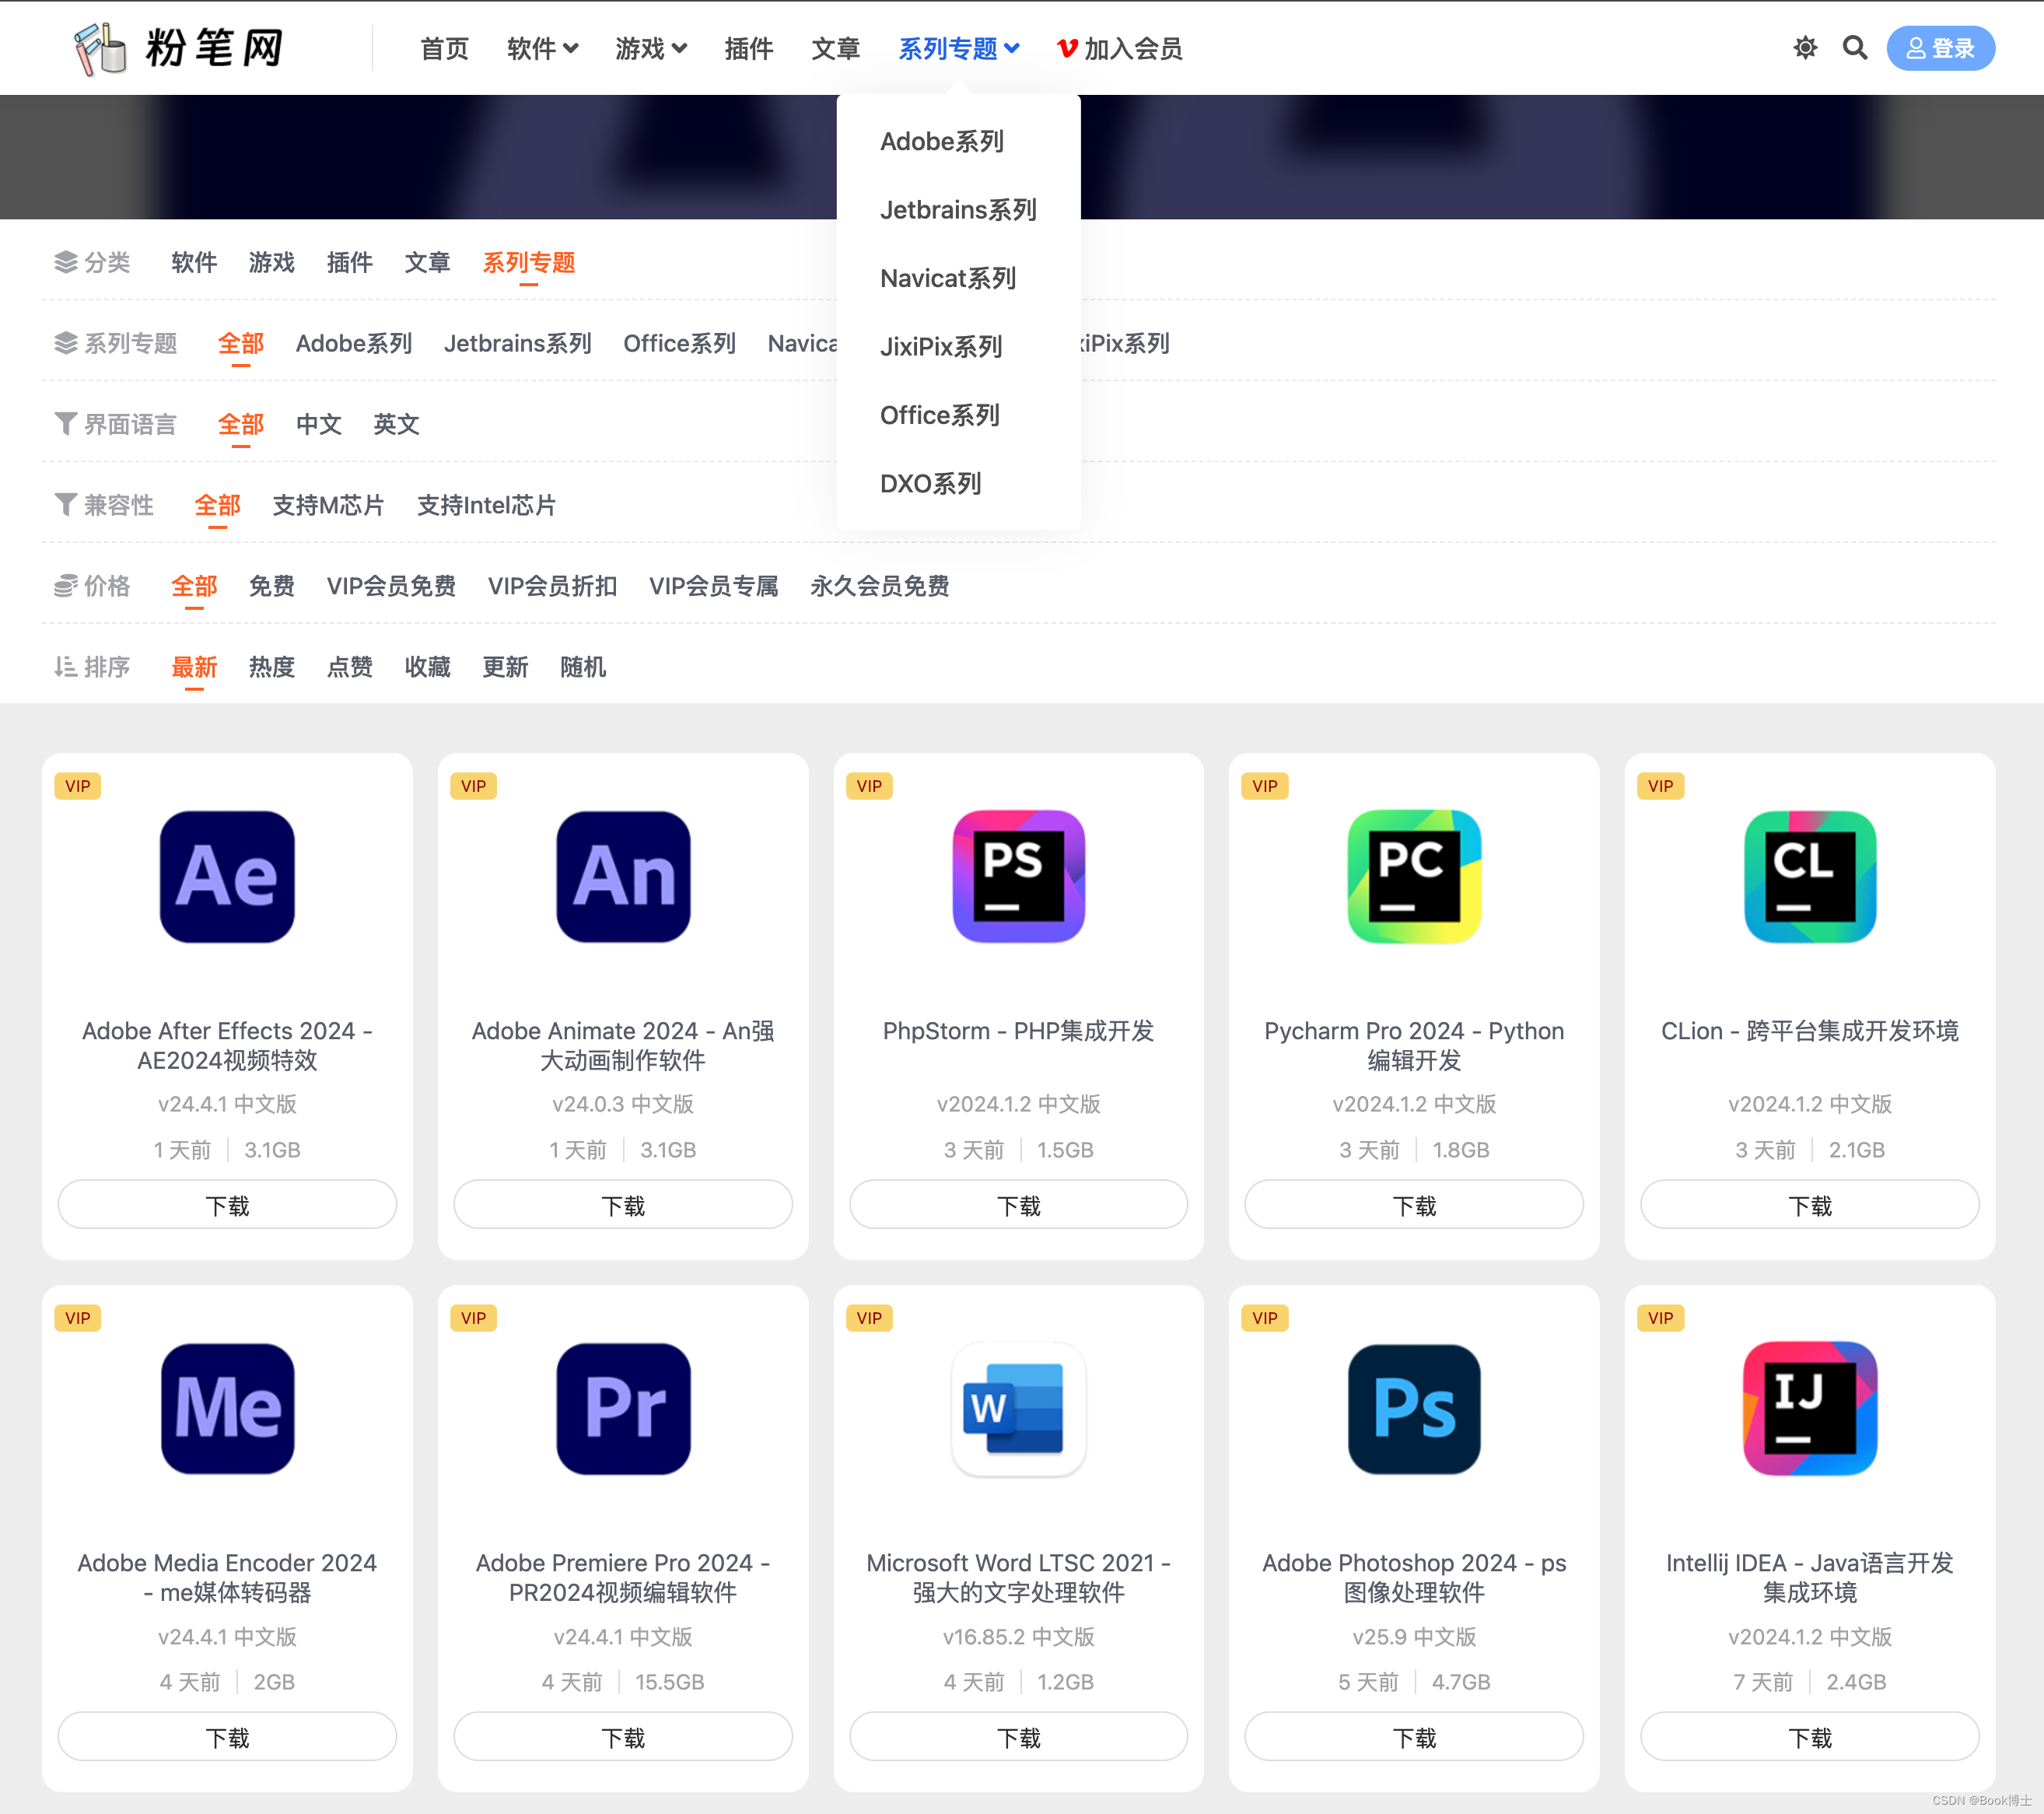Download PhpStorm

coord(1018,1205)
